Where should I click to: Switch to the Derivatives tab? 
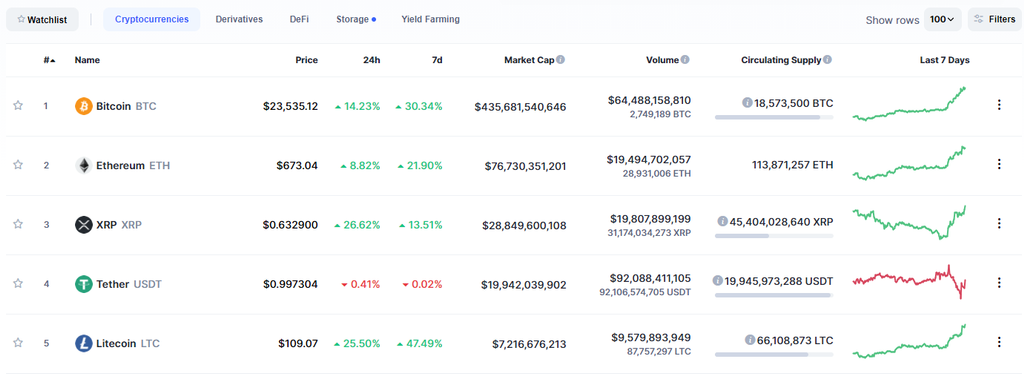pyautogui.click(x=239, y=20)
